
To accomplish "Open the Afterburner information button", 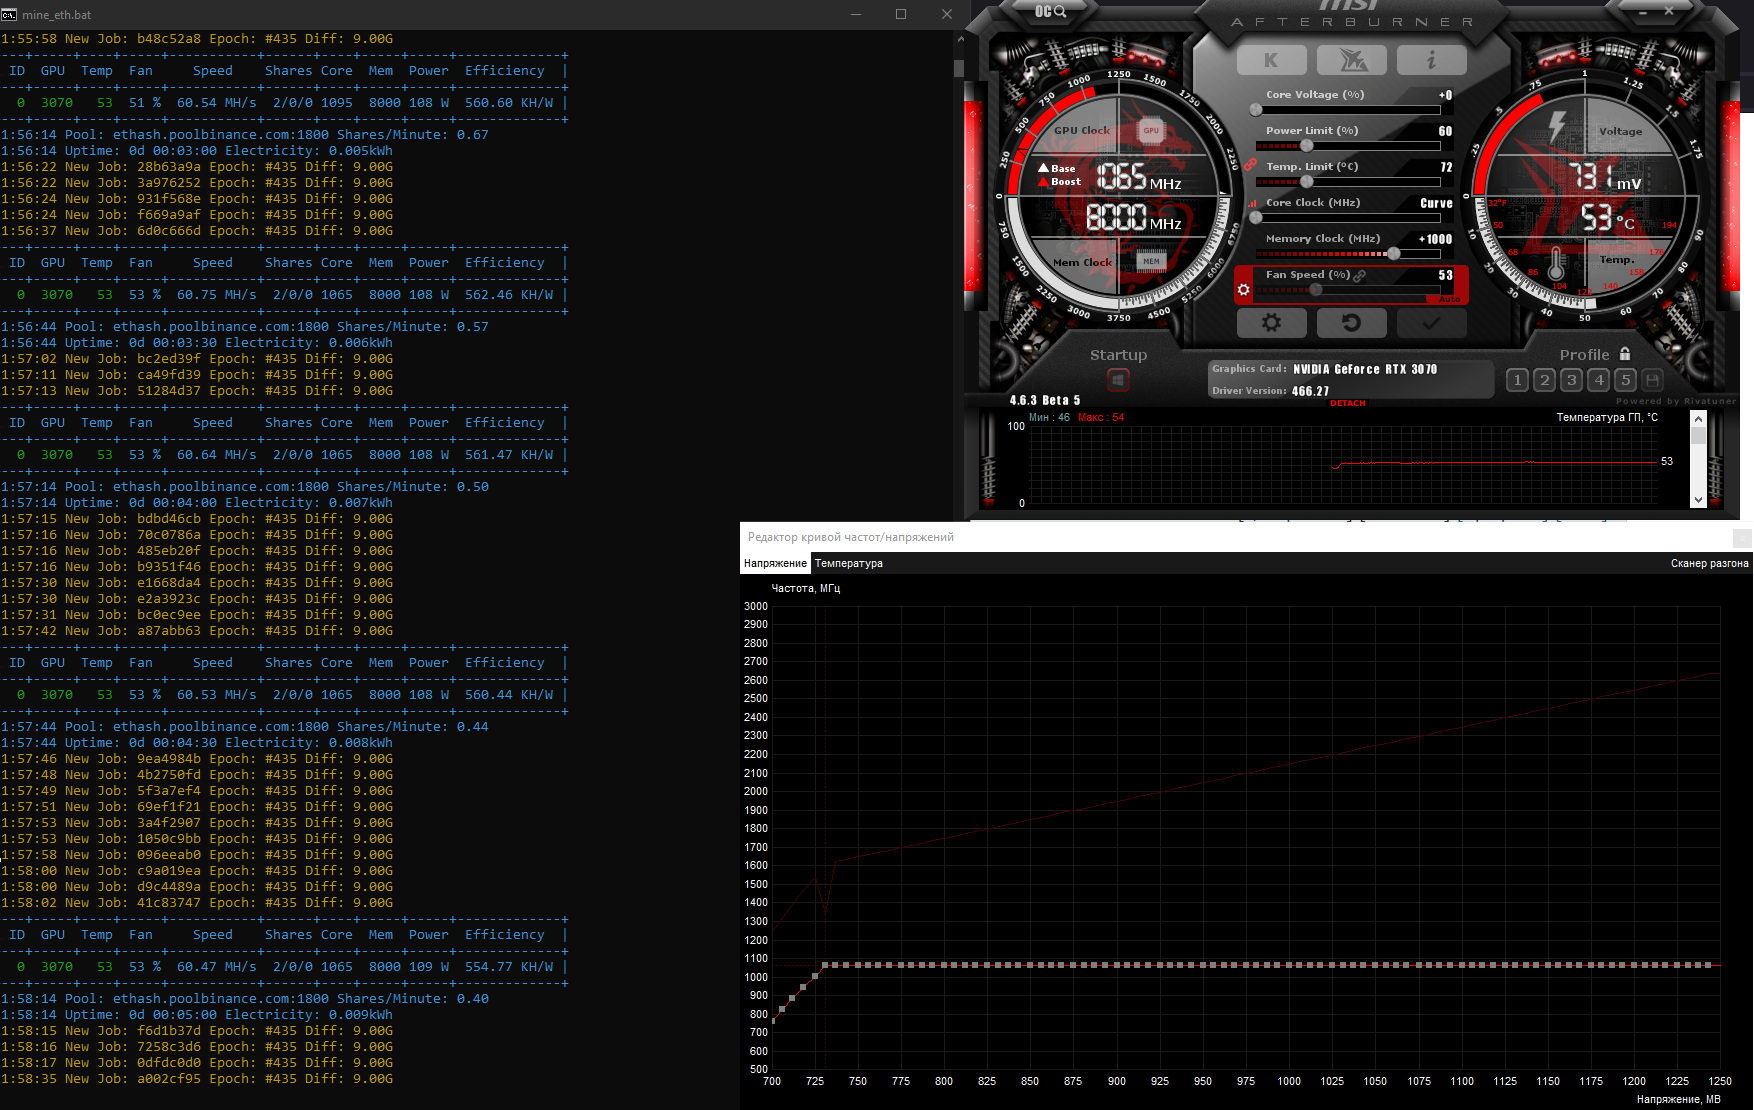I will [x=1432, y=60].
